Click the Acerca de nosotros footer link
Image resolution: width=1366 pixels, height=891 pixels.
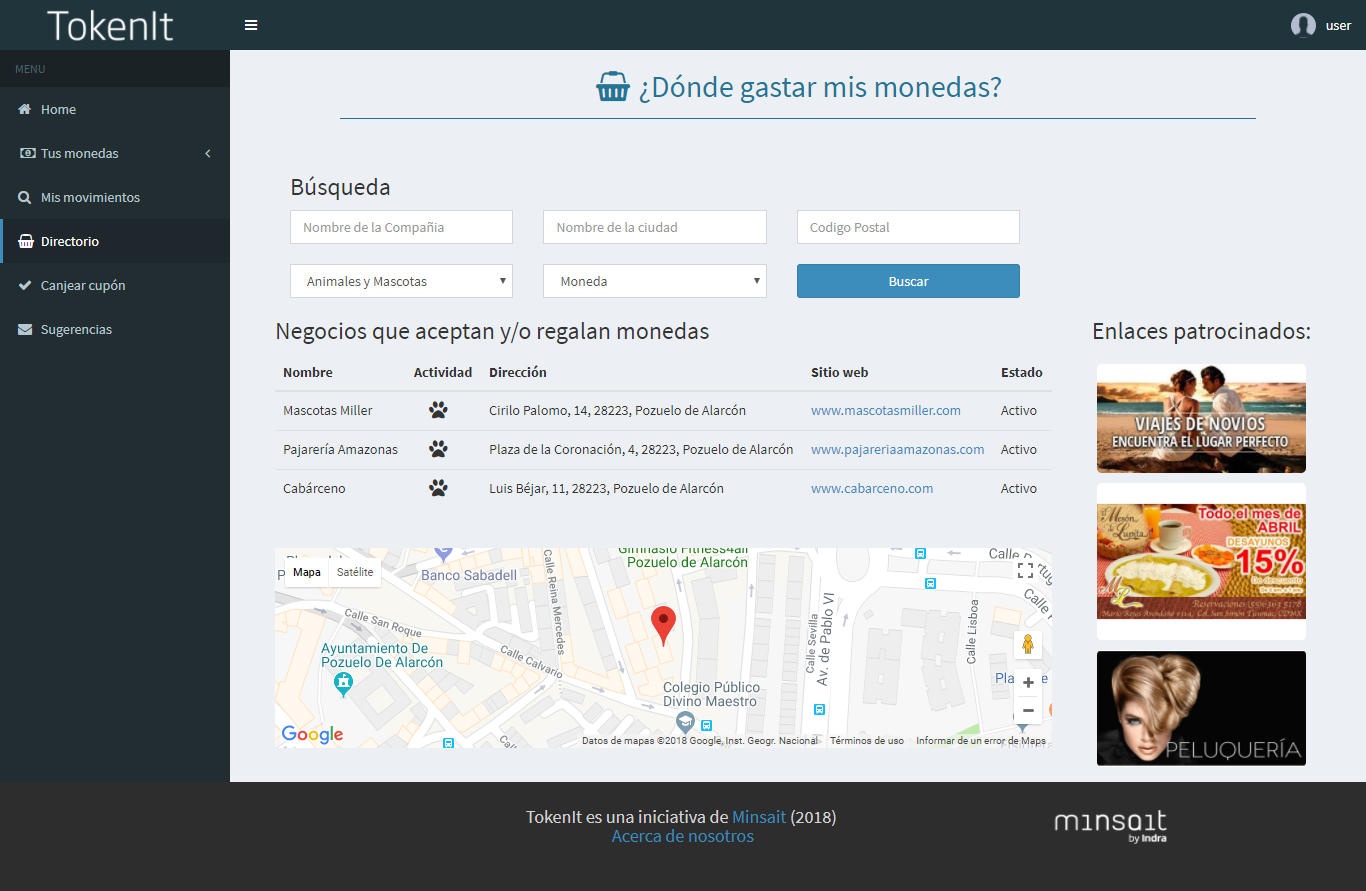[x=682, y=836]
